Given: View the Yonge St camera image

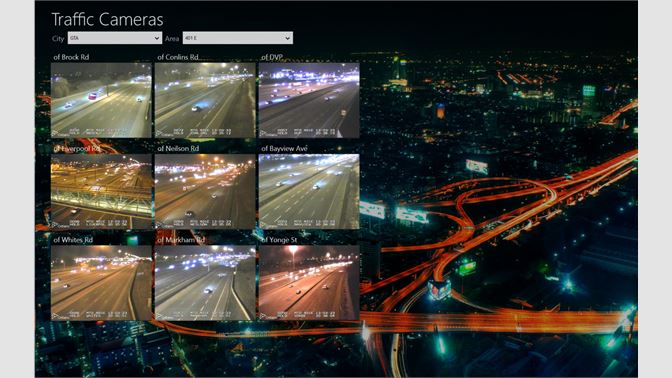Looking at the screenshot, I should (309, 283).
